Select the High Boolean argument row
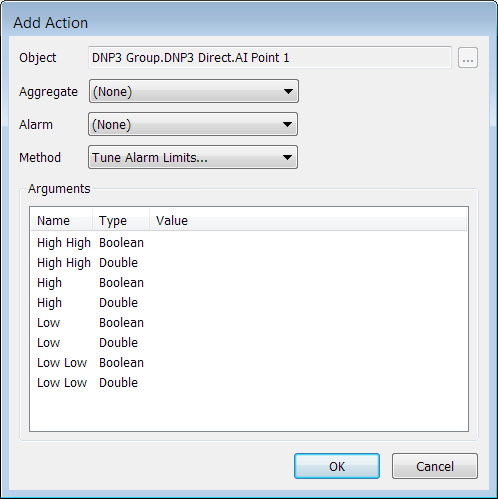This screenshot has width=498, height=499. [249, 283]
